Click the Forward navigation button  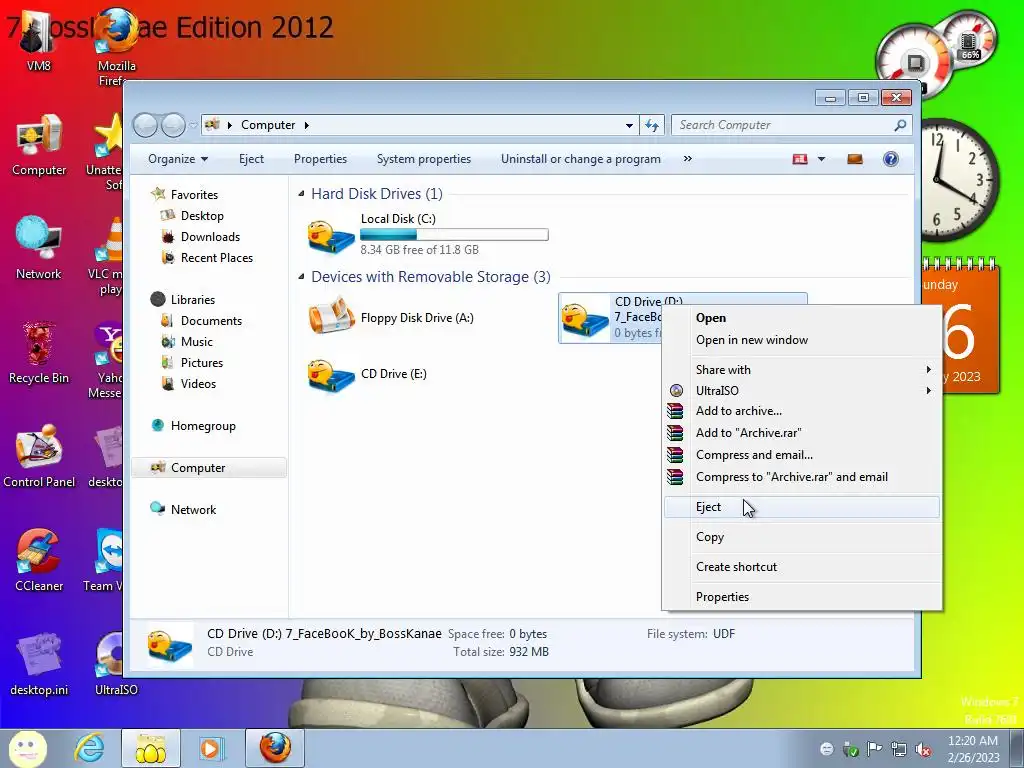(x=173, y=125)
